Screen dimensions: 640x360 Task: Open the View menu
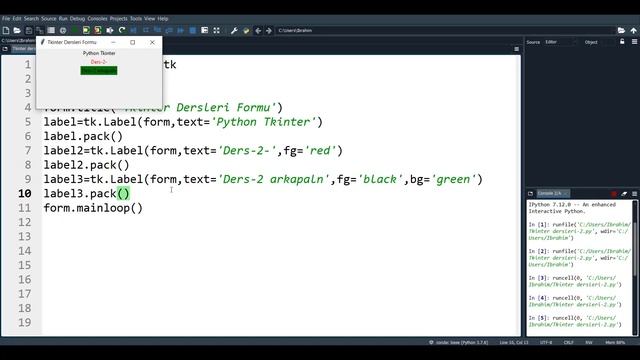pyautogui.click(x=150, y=19)
